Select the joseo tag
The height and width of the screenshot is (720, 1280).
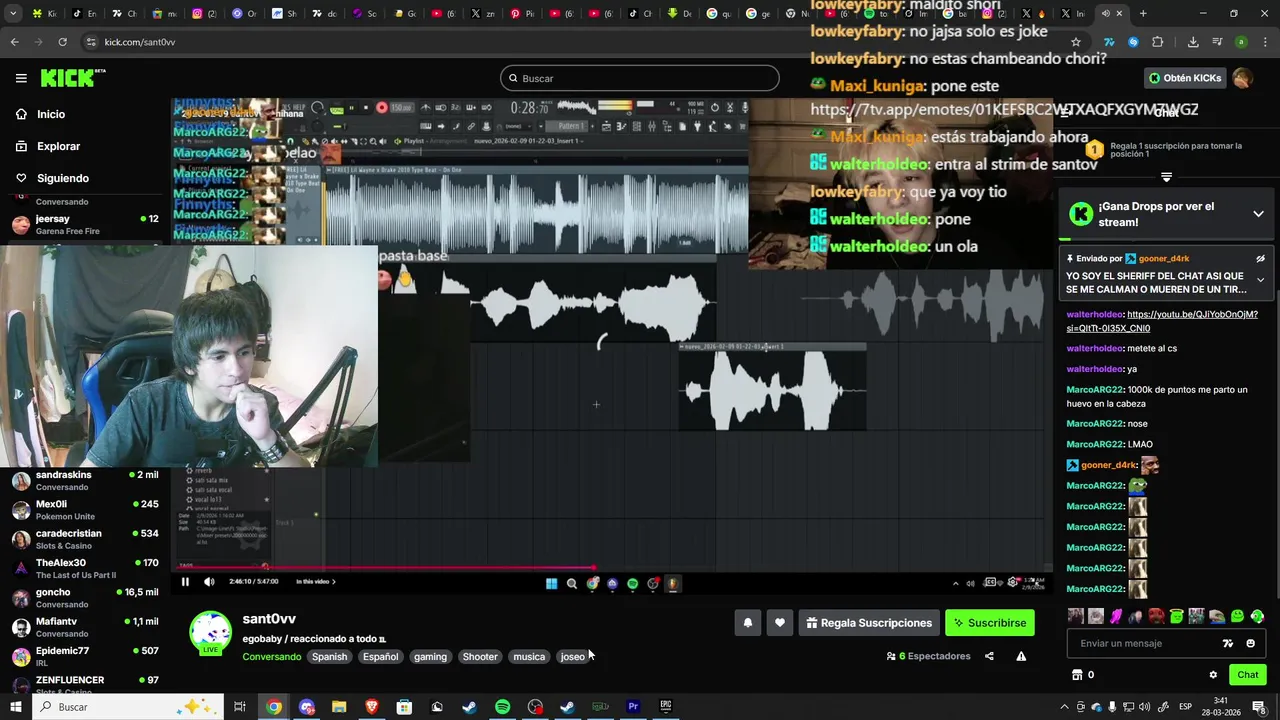point(572,657)
